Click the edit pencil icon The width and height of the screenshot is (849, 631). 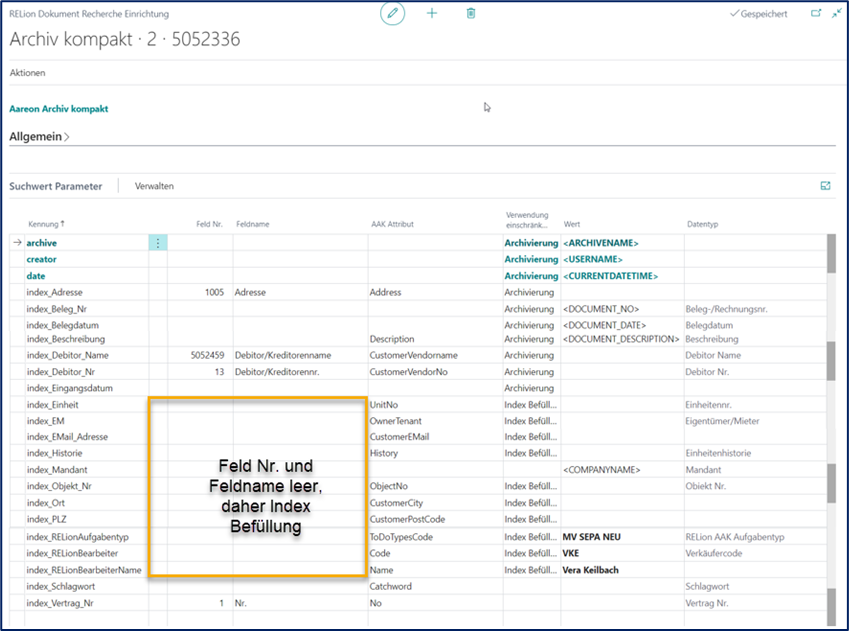392,13
